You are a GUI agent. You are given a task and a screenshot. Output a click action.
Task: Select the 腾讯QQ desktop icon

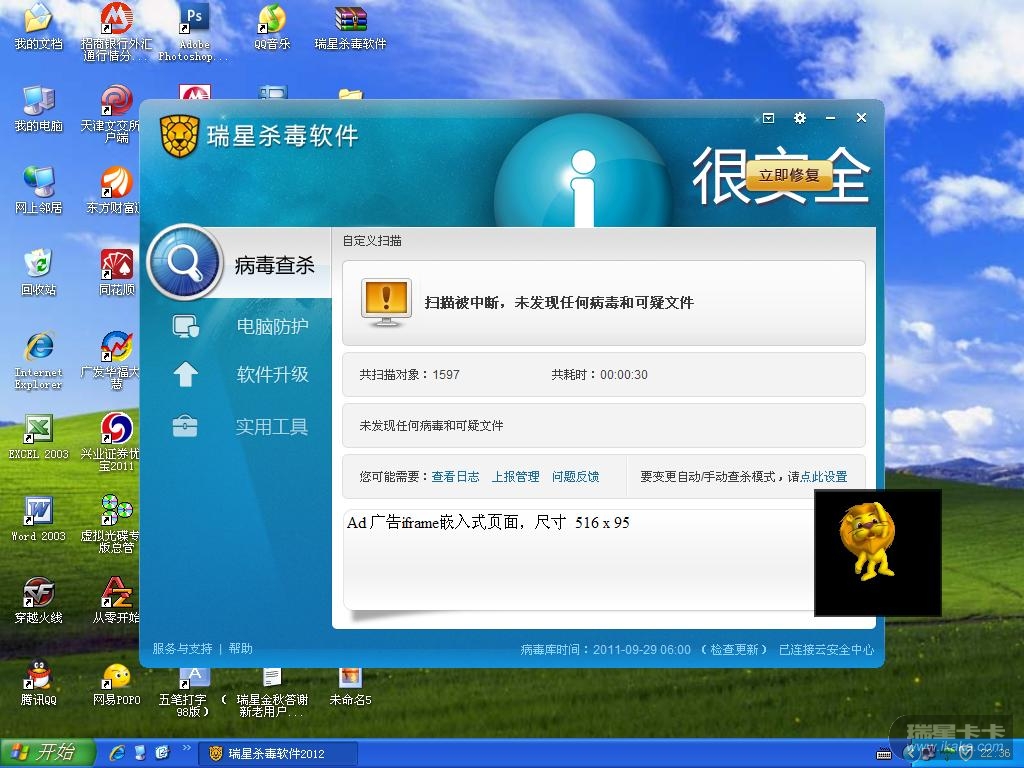(x=38, y=682)
